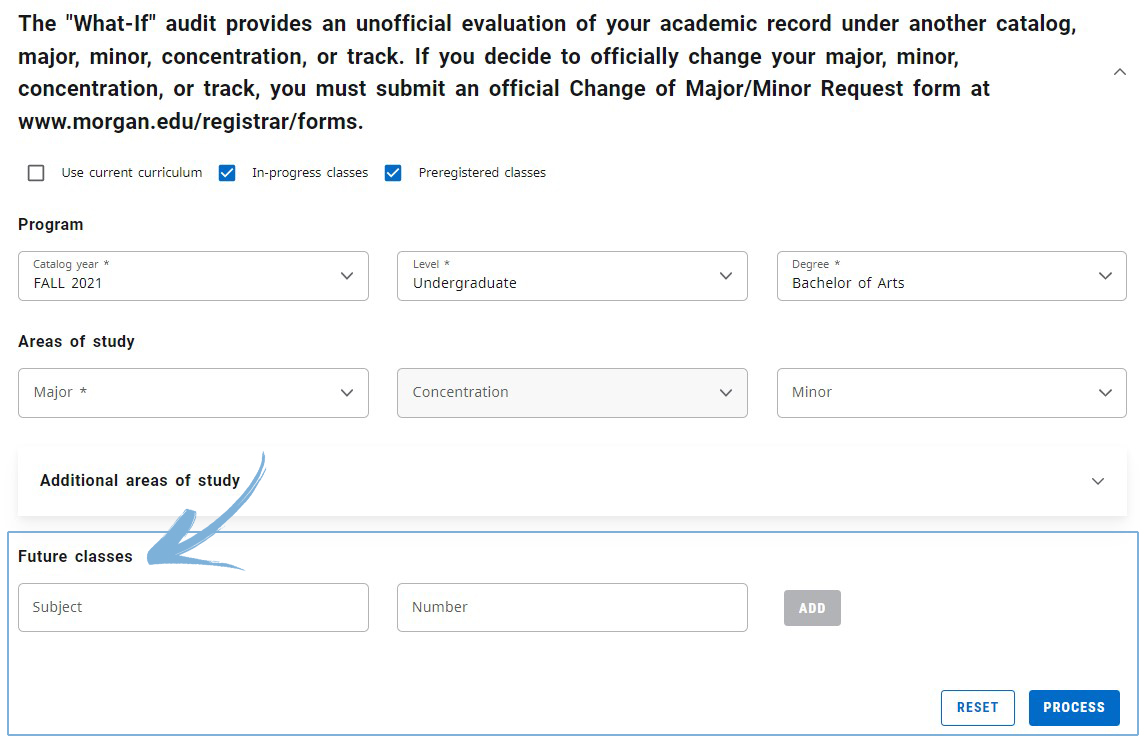This screenshot has height=744, width=1146.
Task: Click the PROCESS button
Action: pos(1074,707)
